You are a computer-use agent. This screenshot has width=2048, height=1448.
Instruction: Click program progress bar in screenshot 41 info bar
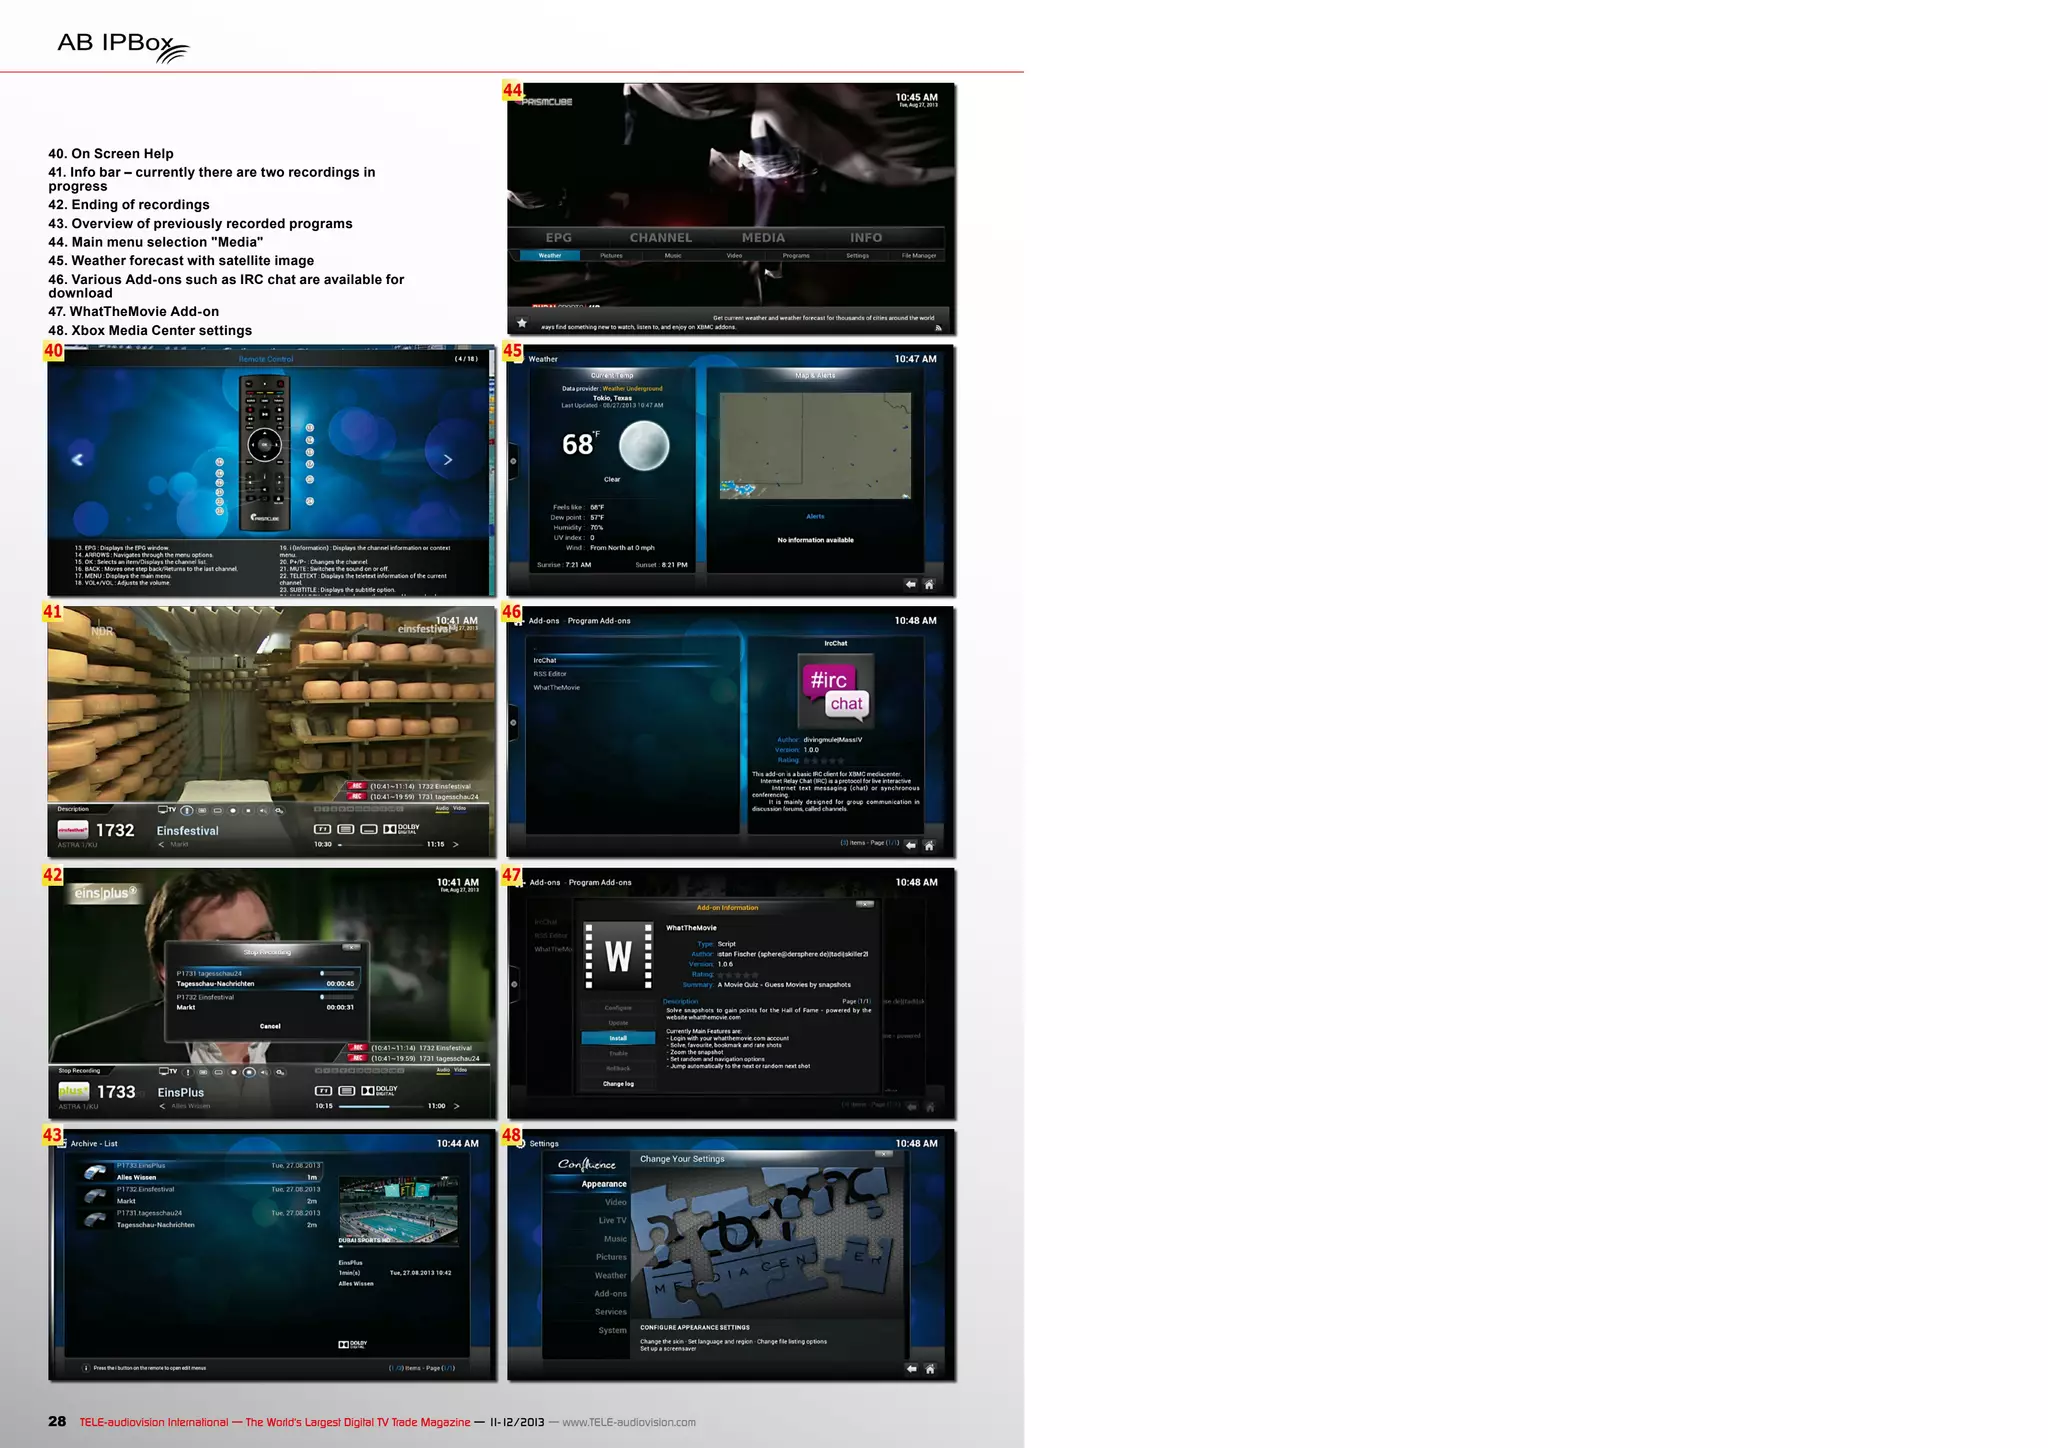(380, 845)
